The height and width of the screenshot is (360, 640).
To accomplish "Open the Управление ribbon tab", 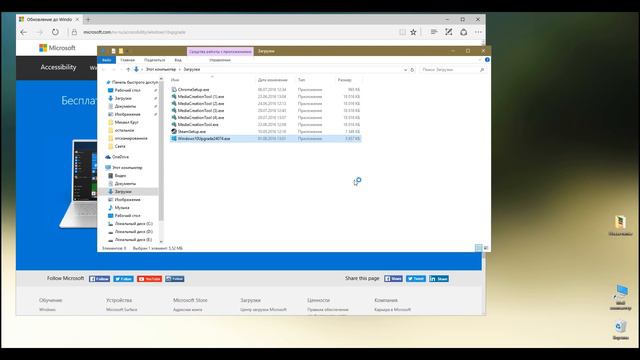I will [220, 60].
